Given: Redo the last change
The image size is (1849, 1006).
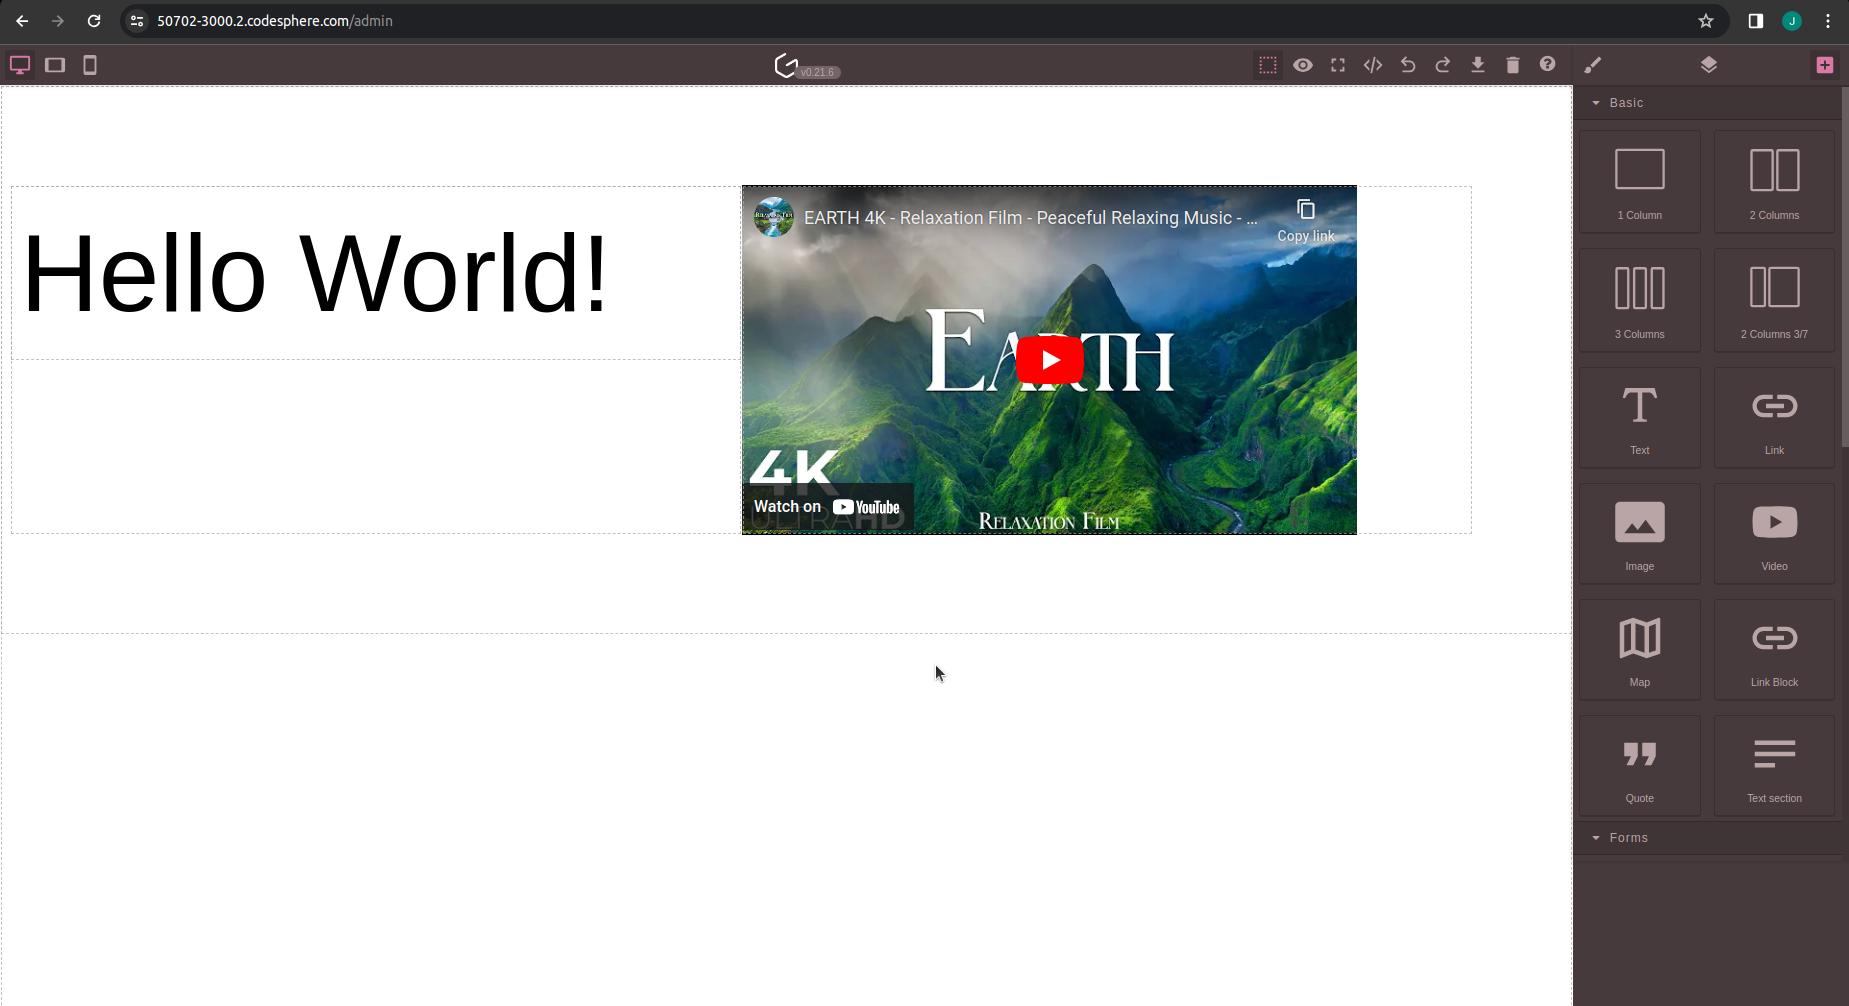Looking at the screenshot, I should point(1443,65).
